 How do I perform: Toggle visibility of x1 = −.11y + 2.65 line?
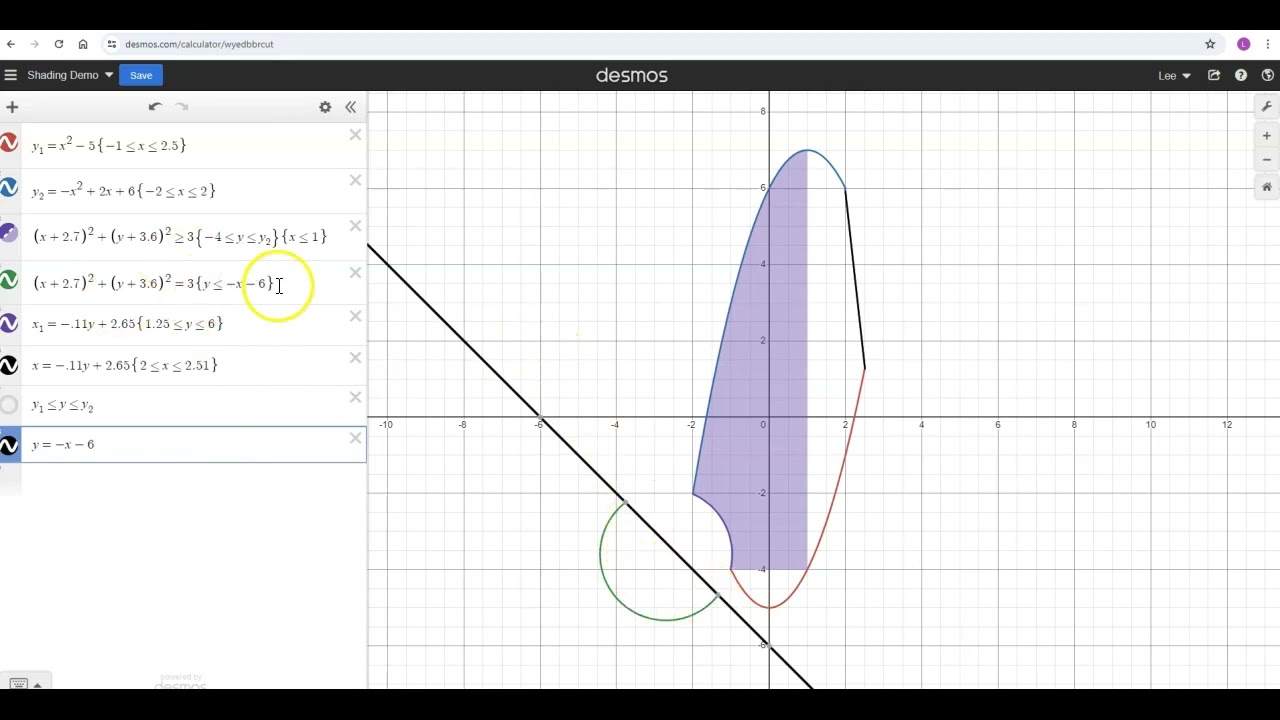pos(9,323)
